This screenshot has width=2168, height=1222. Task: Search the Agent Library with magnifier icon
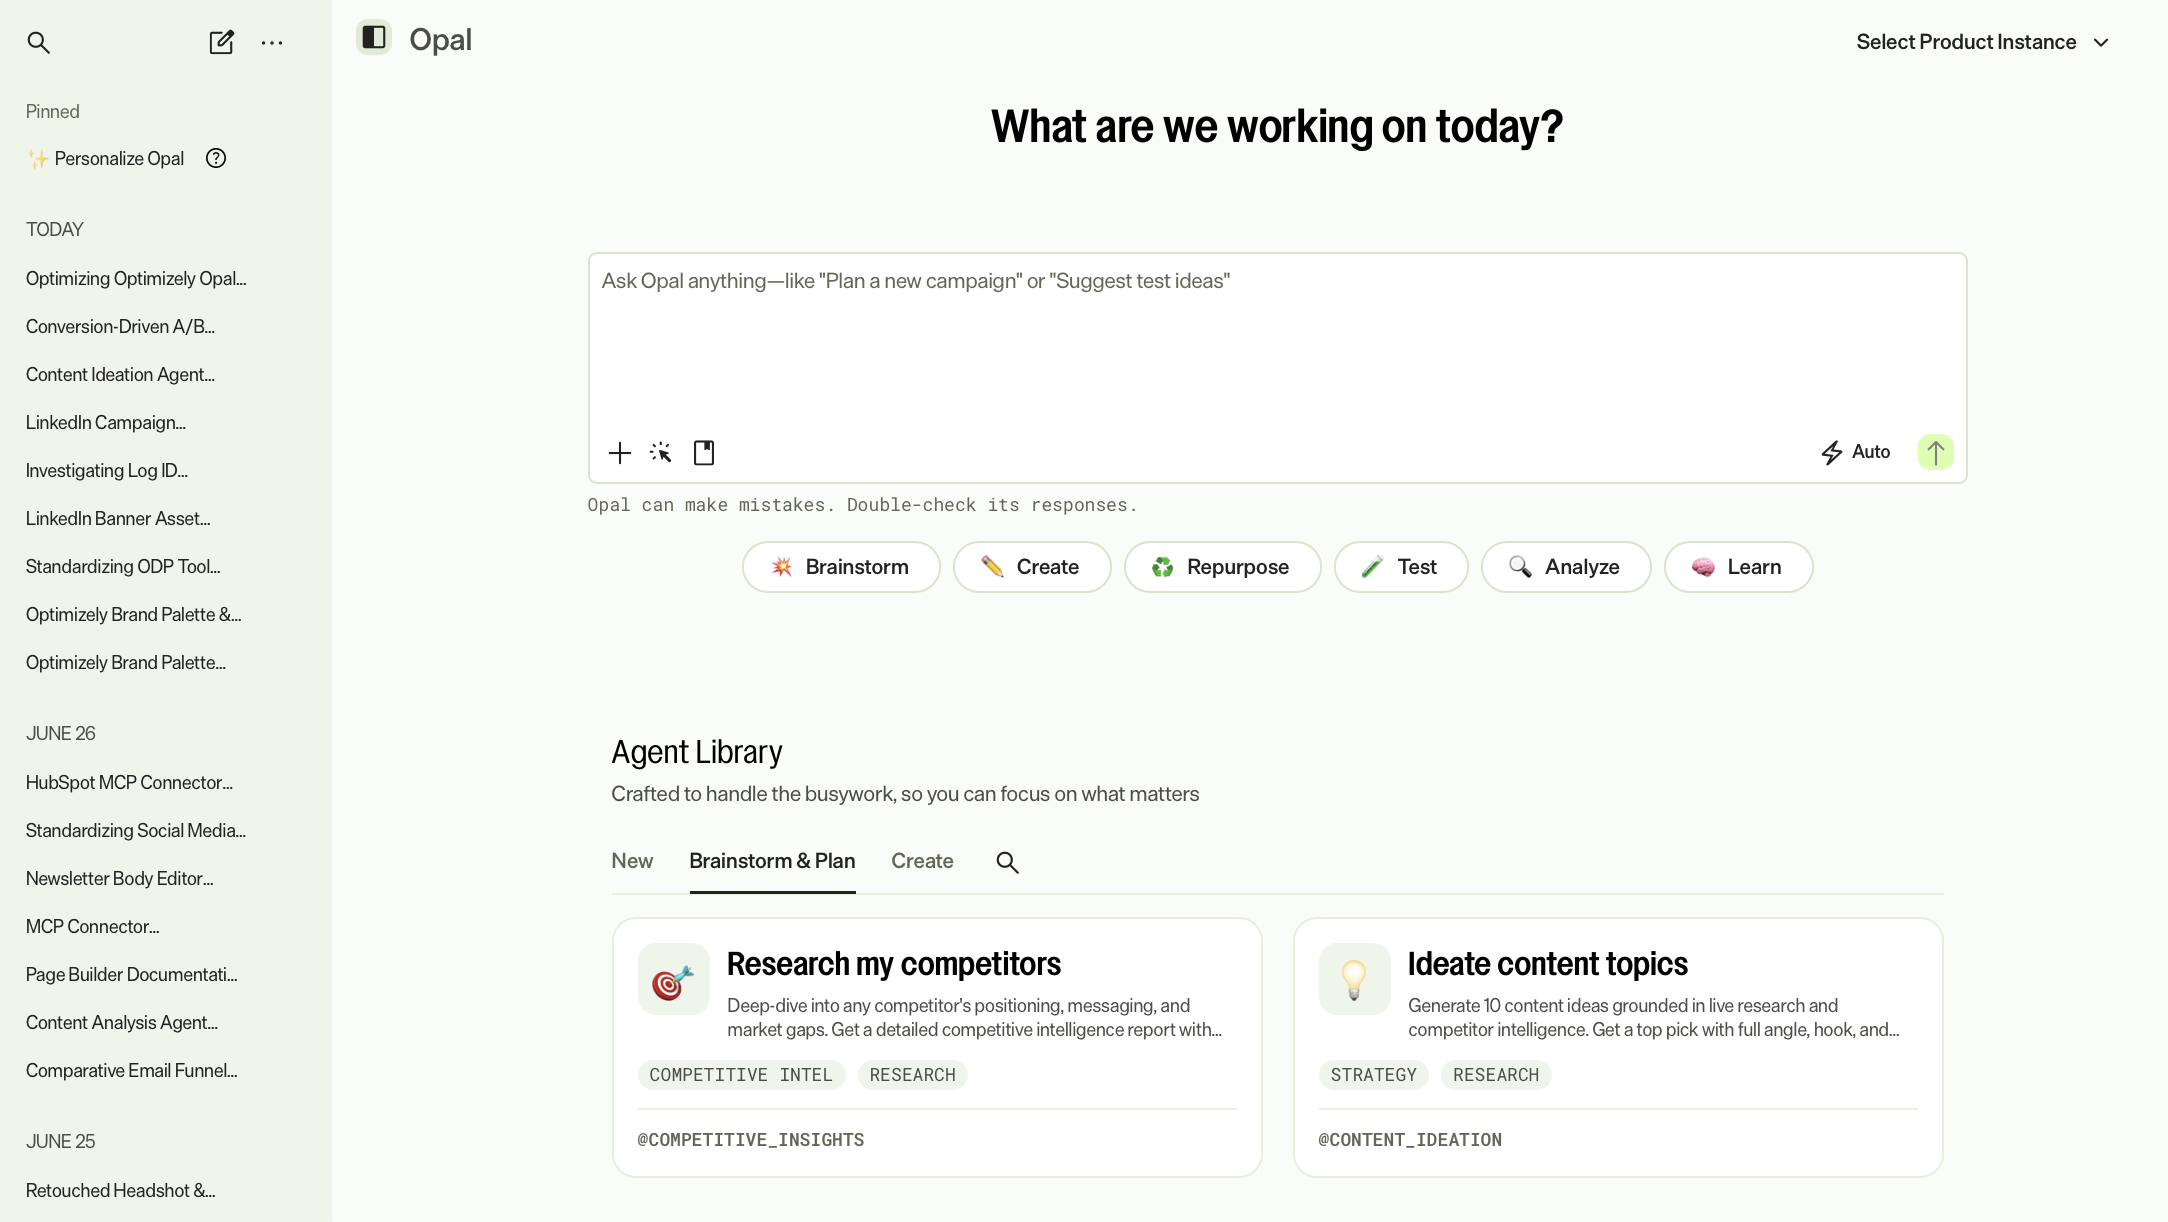[x=1007, y=862]
